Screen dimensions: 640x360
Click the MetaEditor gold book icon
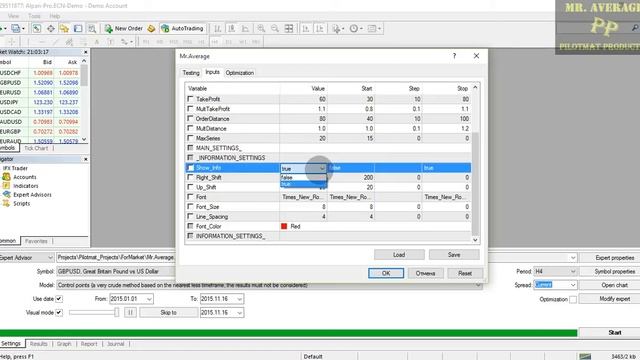click(x=151, y=29)
